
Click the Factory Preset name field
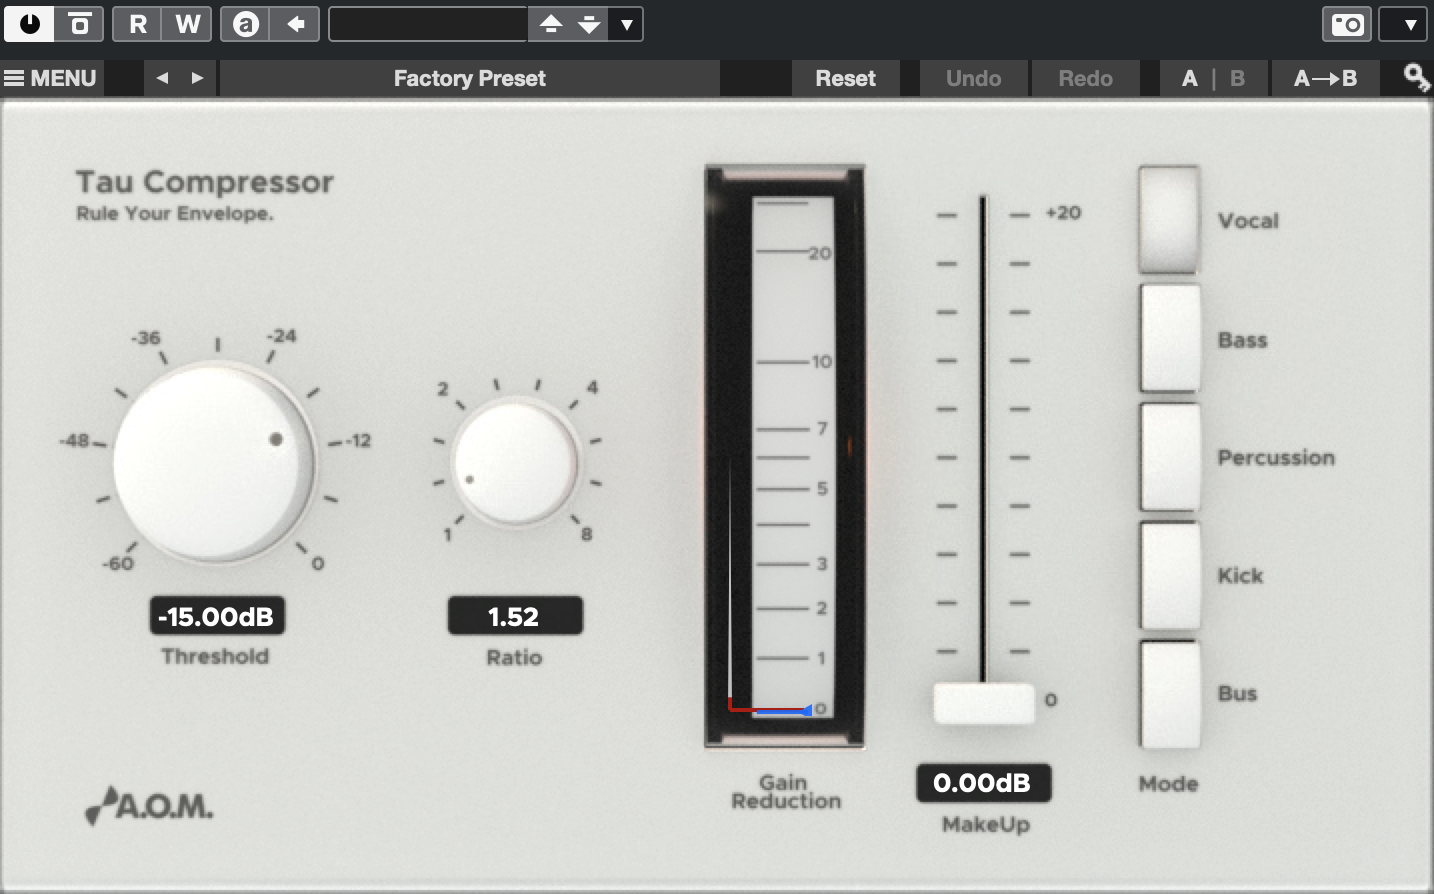click(470, 77)
